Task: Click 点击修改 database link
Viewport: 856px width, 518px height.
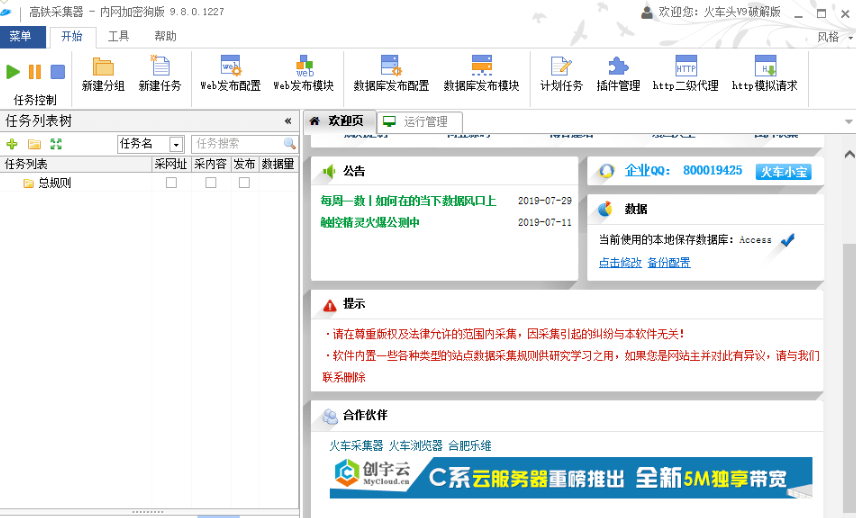Action: tap(620, 263)
